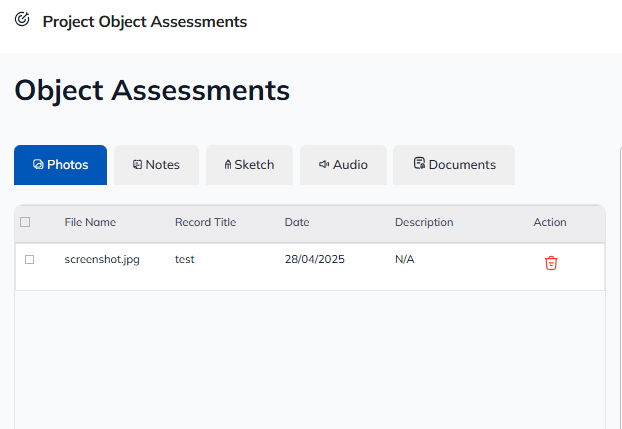Open the Documents tab
Screen dimensions: 622x429
[453, 165]
